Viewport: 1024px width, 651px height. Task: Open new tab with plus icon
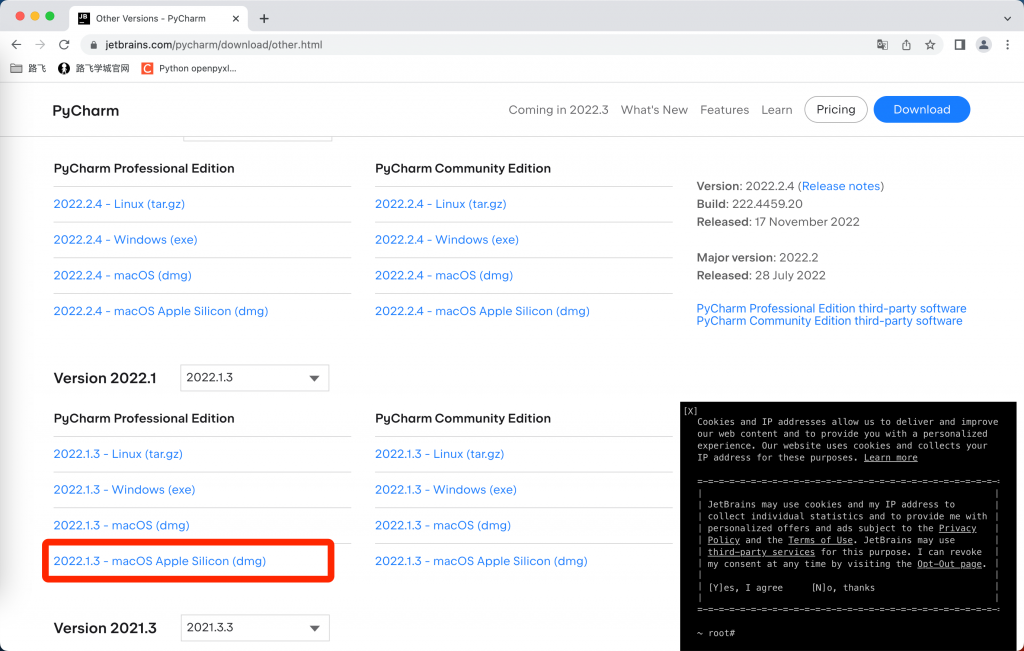264,18
